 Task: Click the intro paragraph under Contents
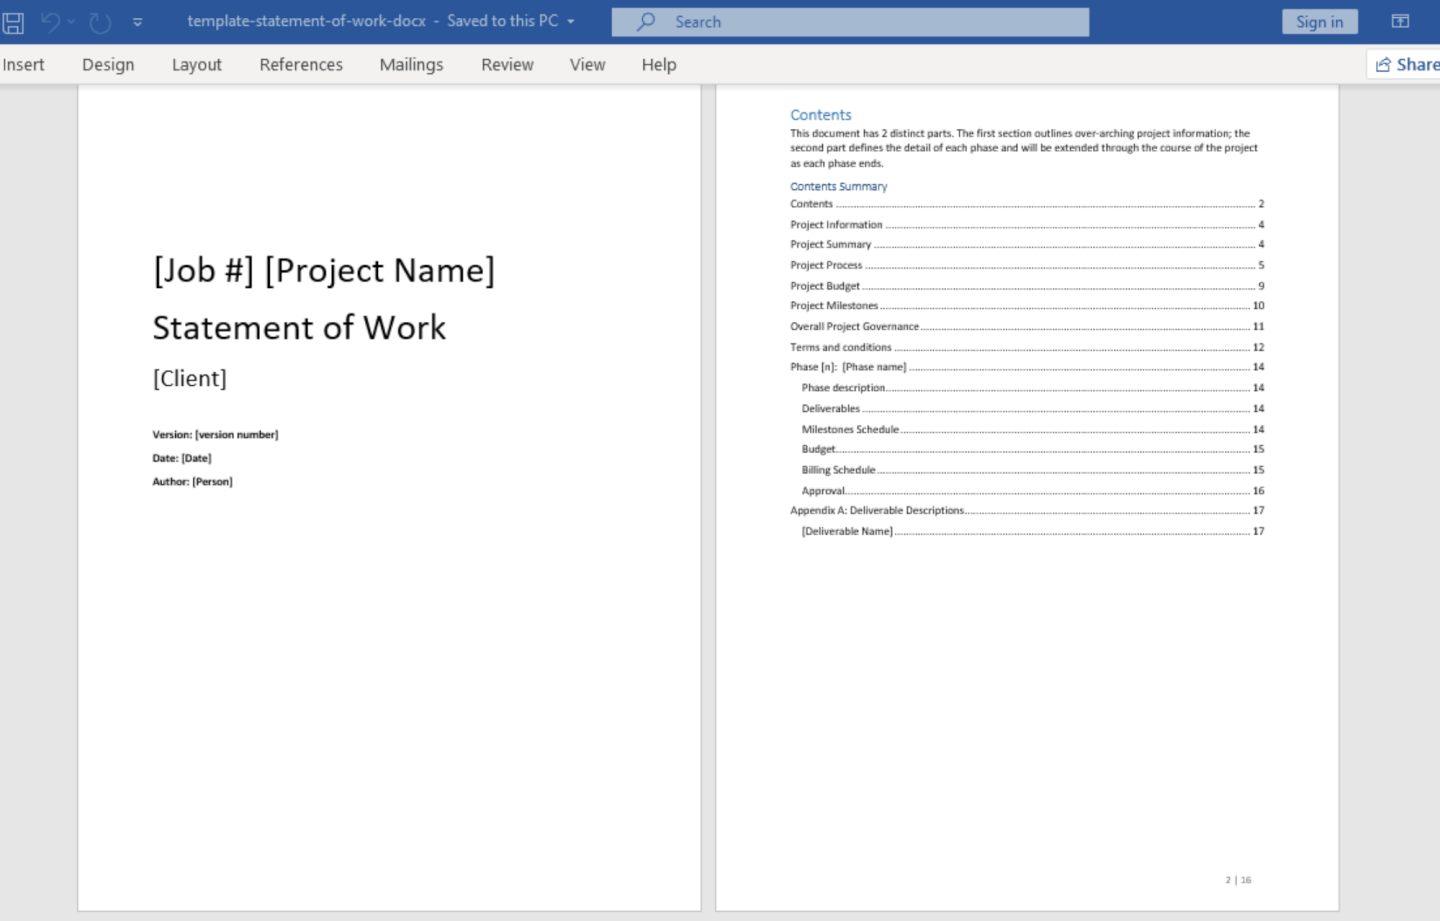(x=1024, y=148)
